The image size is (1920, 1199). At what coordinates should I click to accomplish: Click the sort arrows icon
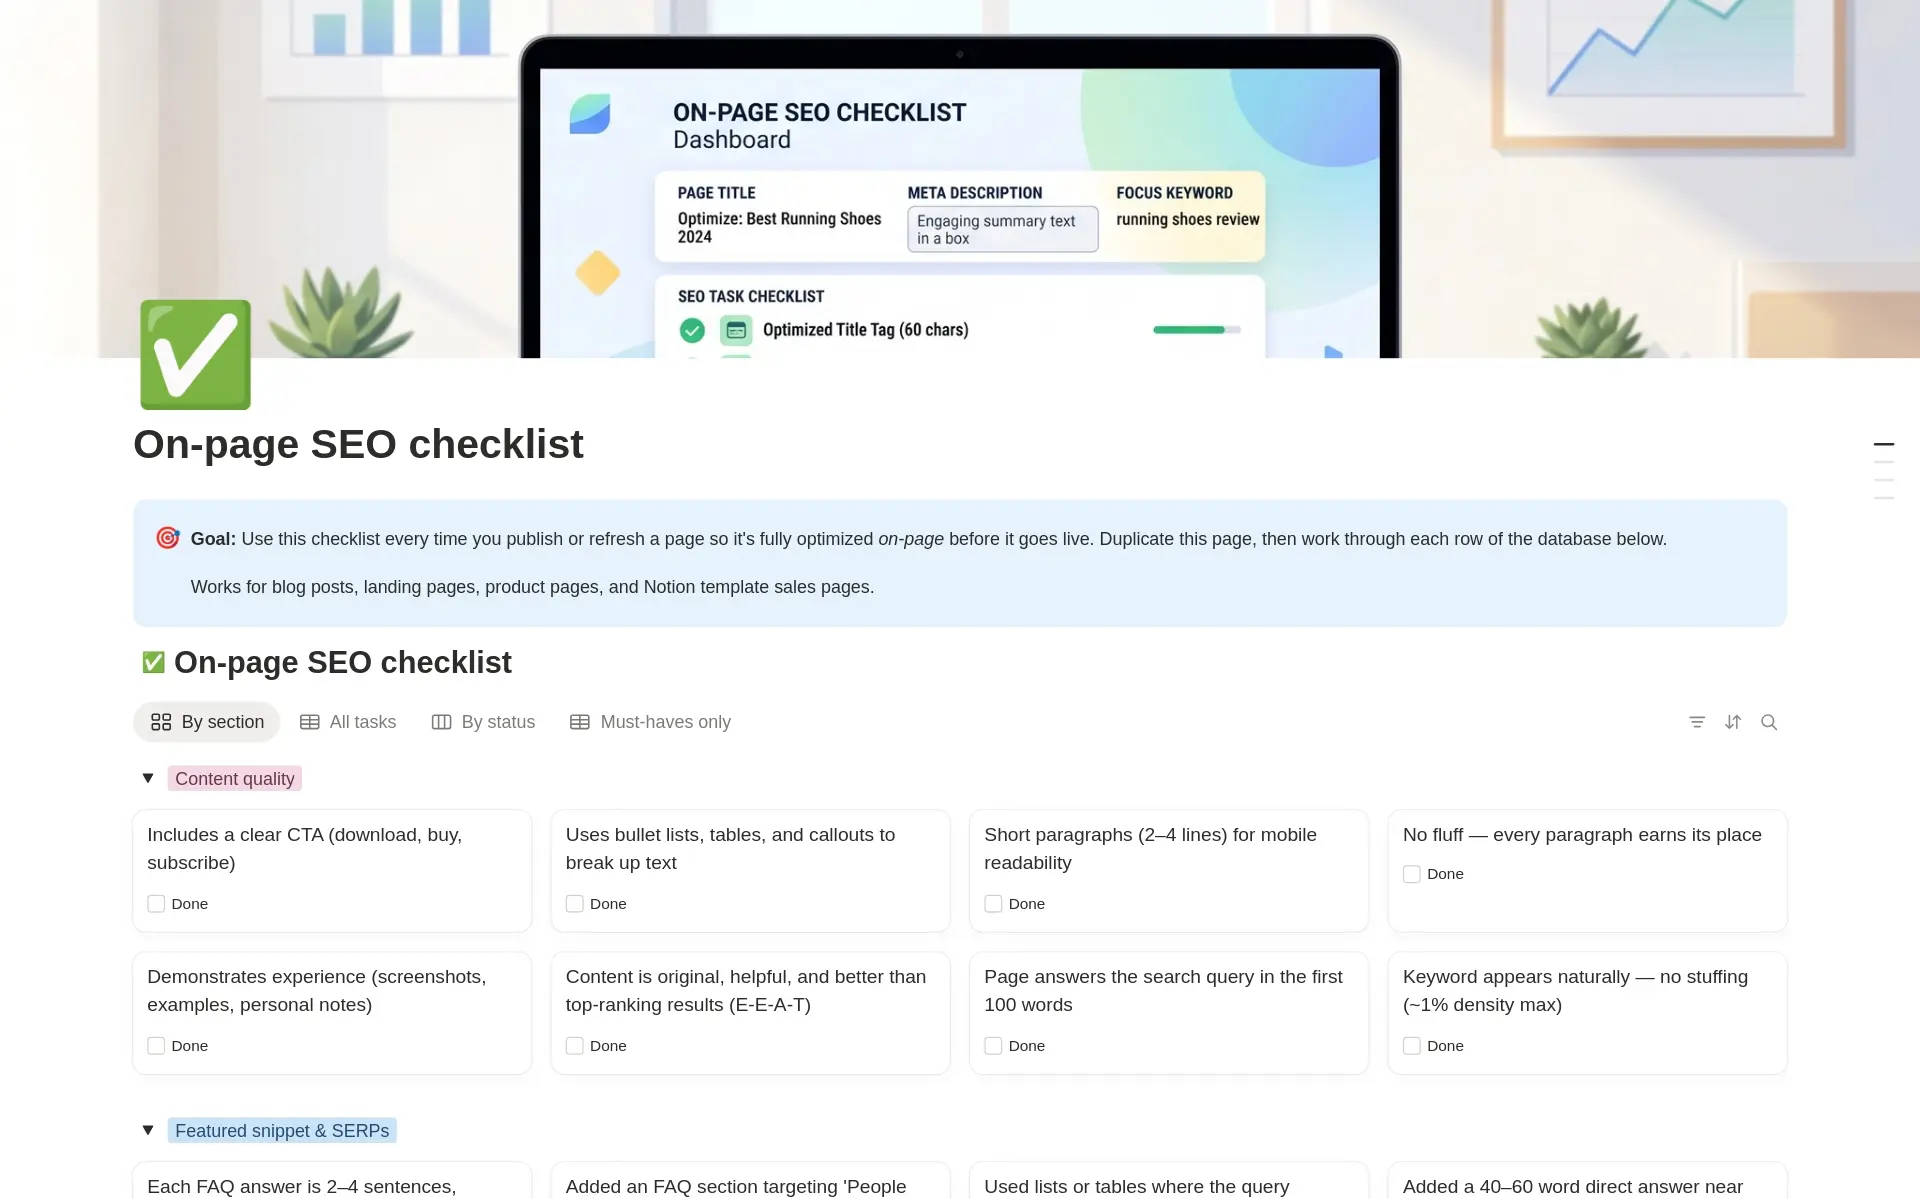click(1733, 722)
